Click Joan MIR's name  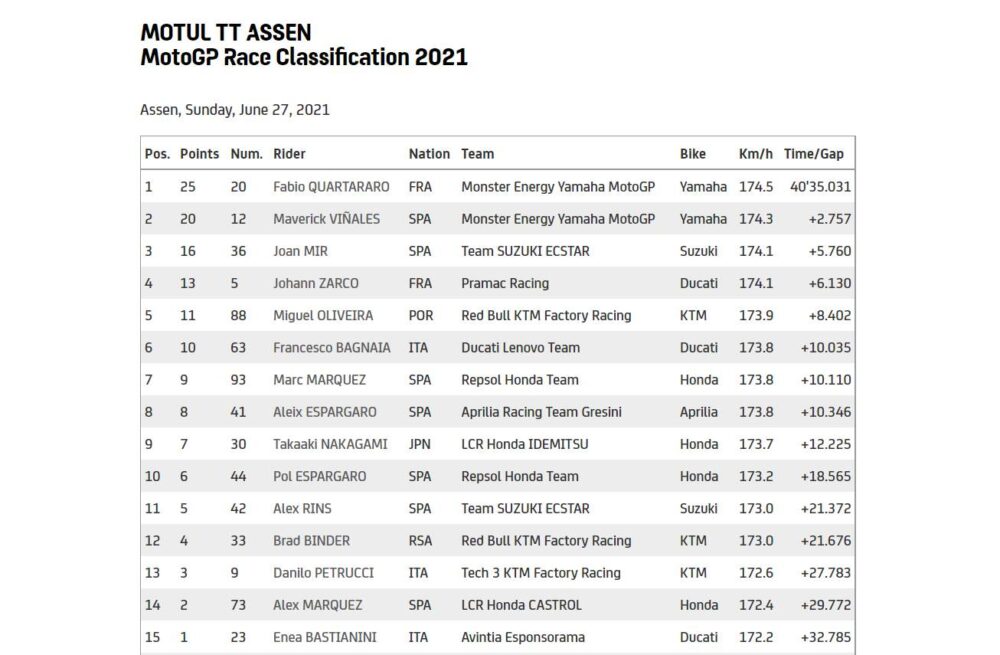point(300,251)
